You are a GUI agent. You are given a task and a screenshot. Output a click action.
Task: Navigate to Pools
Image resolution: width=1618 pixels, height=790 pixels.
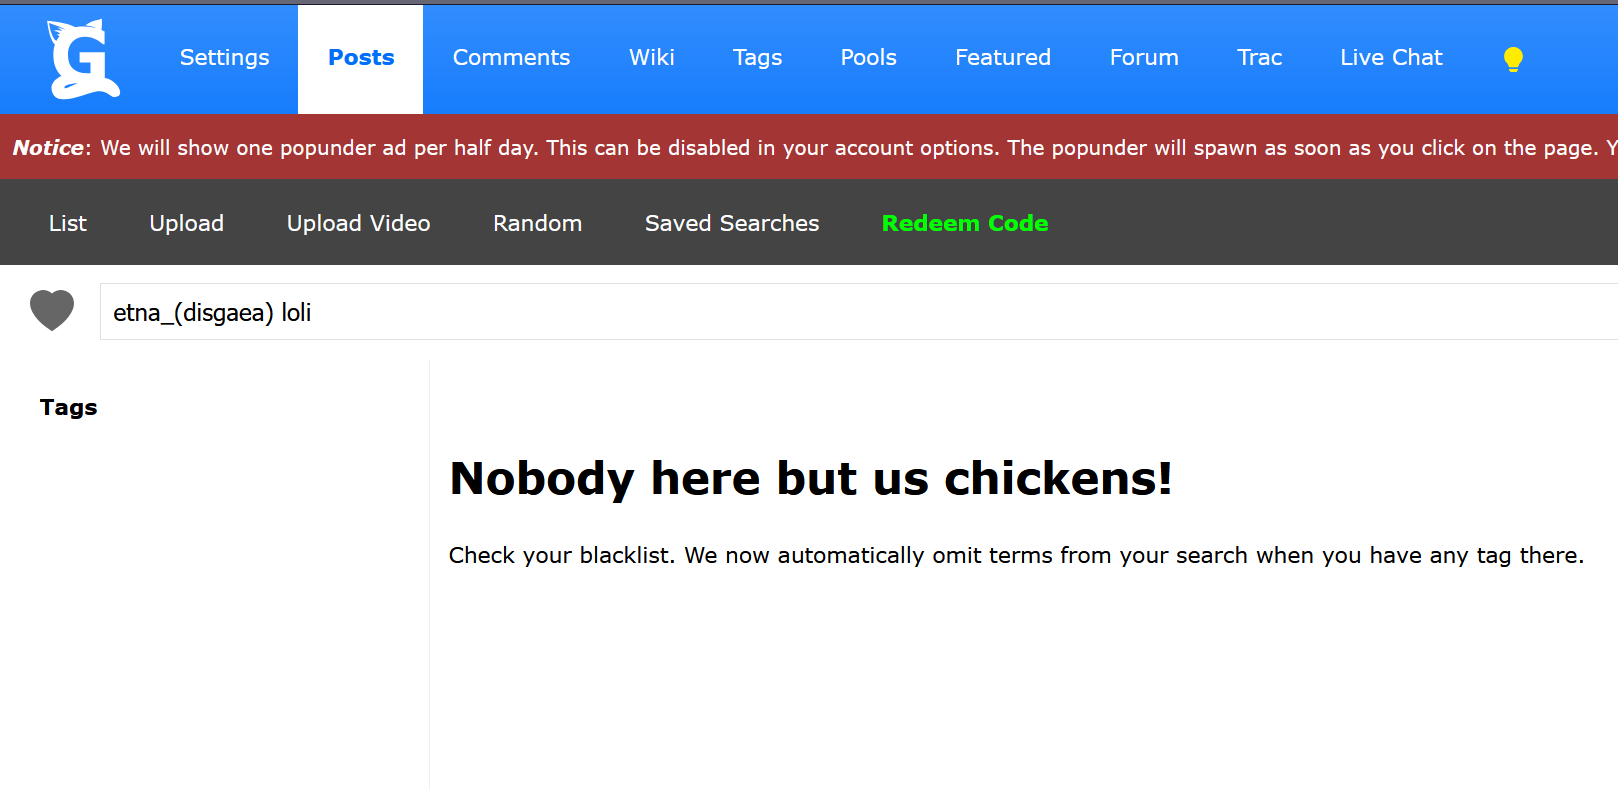tap(868, 58)
